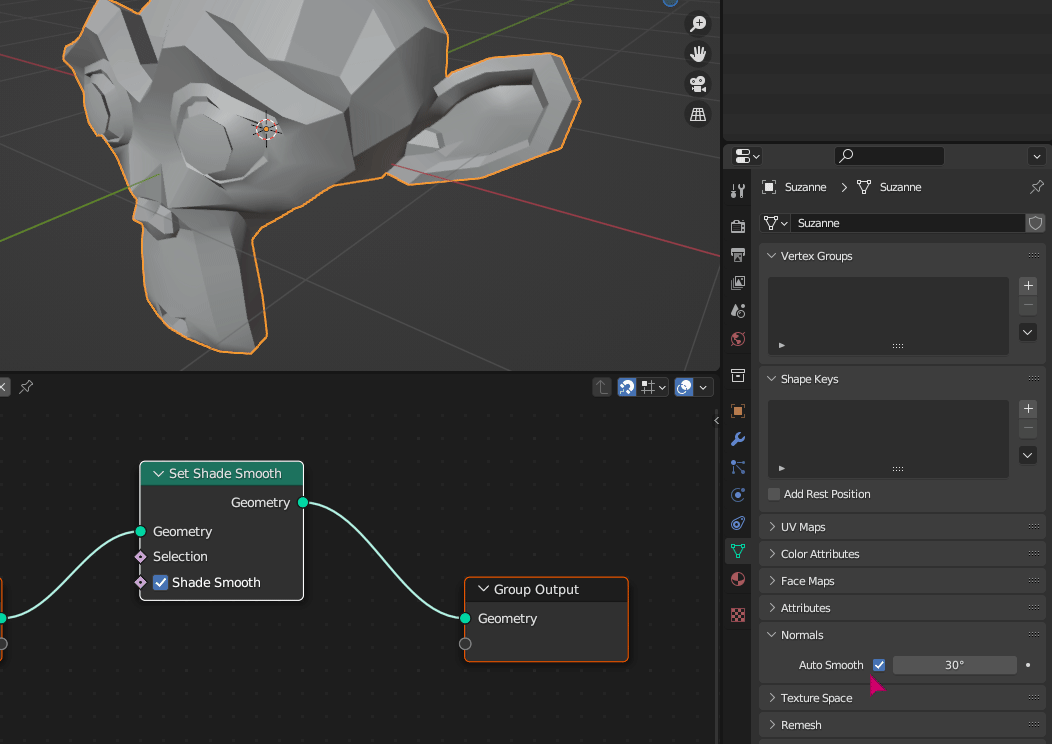Open the Physics properties tab icon
1052x744 pixels.
(738, 495)
